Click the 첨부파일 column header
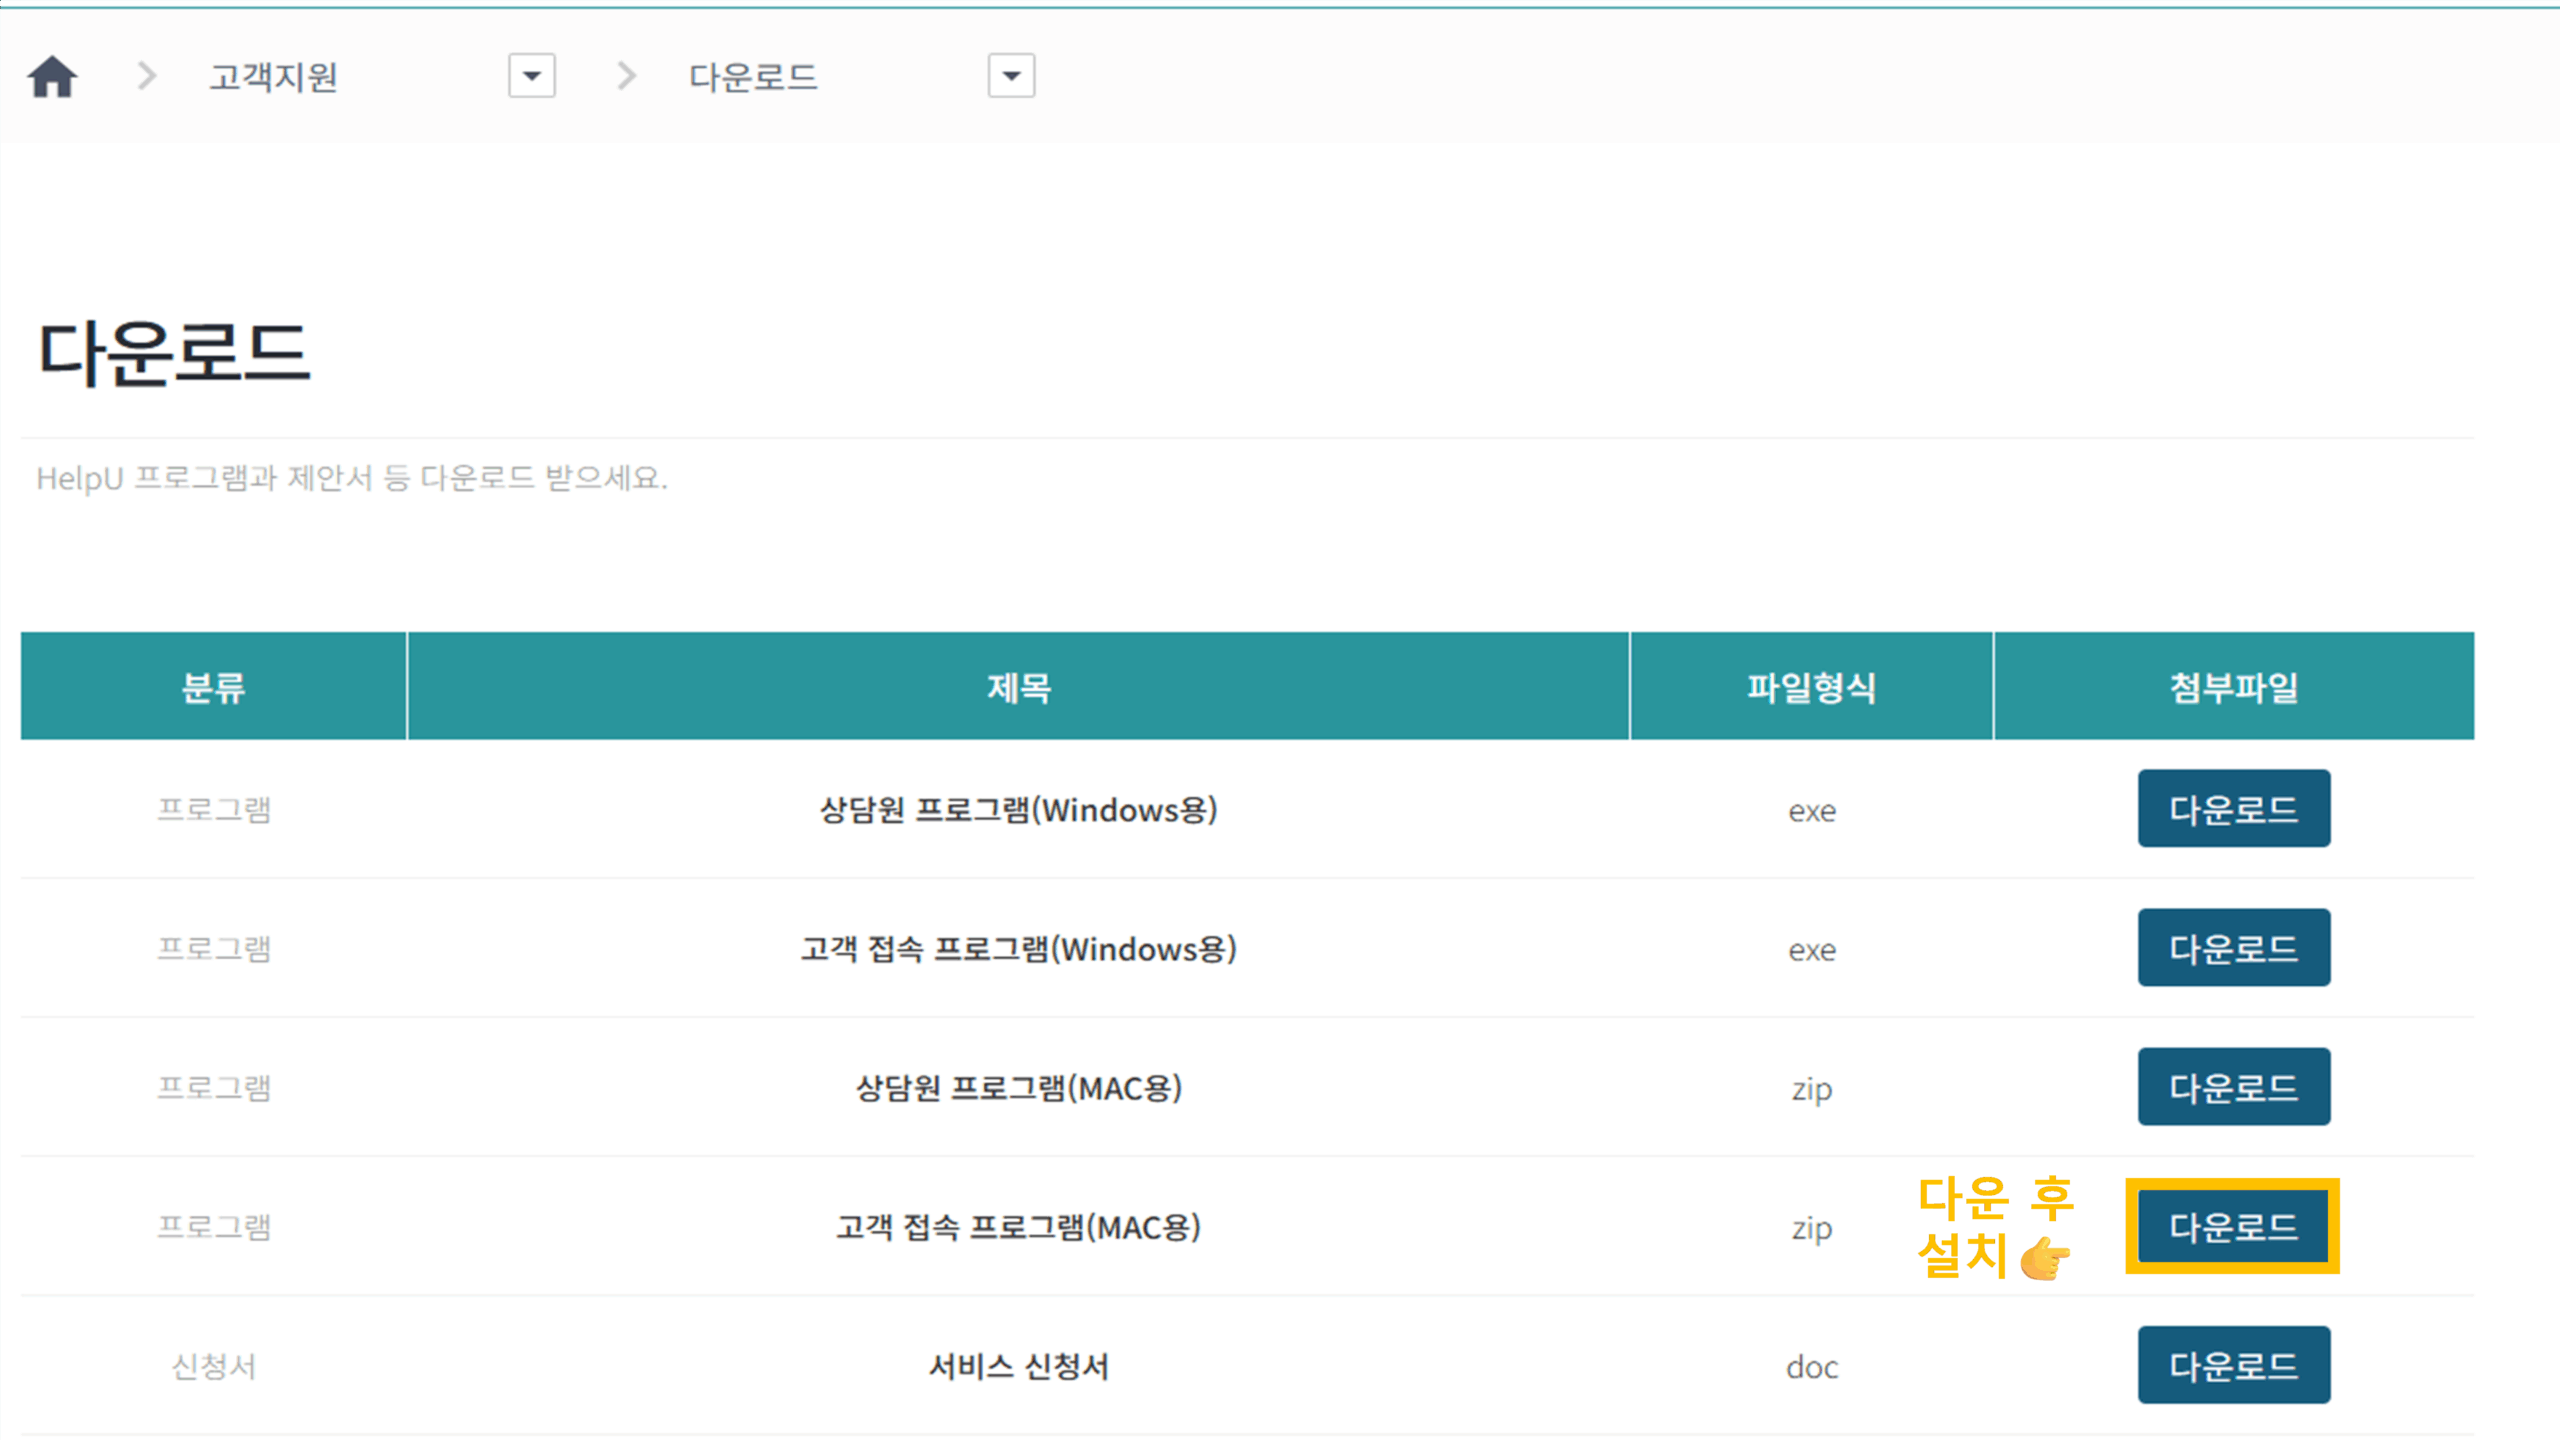 [2233, 687]
